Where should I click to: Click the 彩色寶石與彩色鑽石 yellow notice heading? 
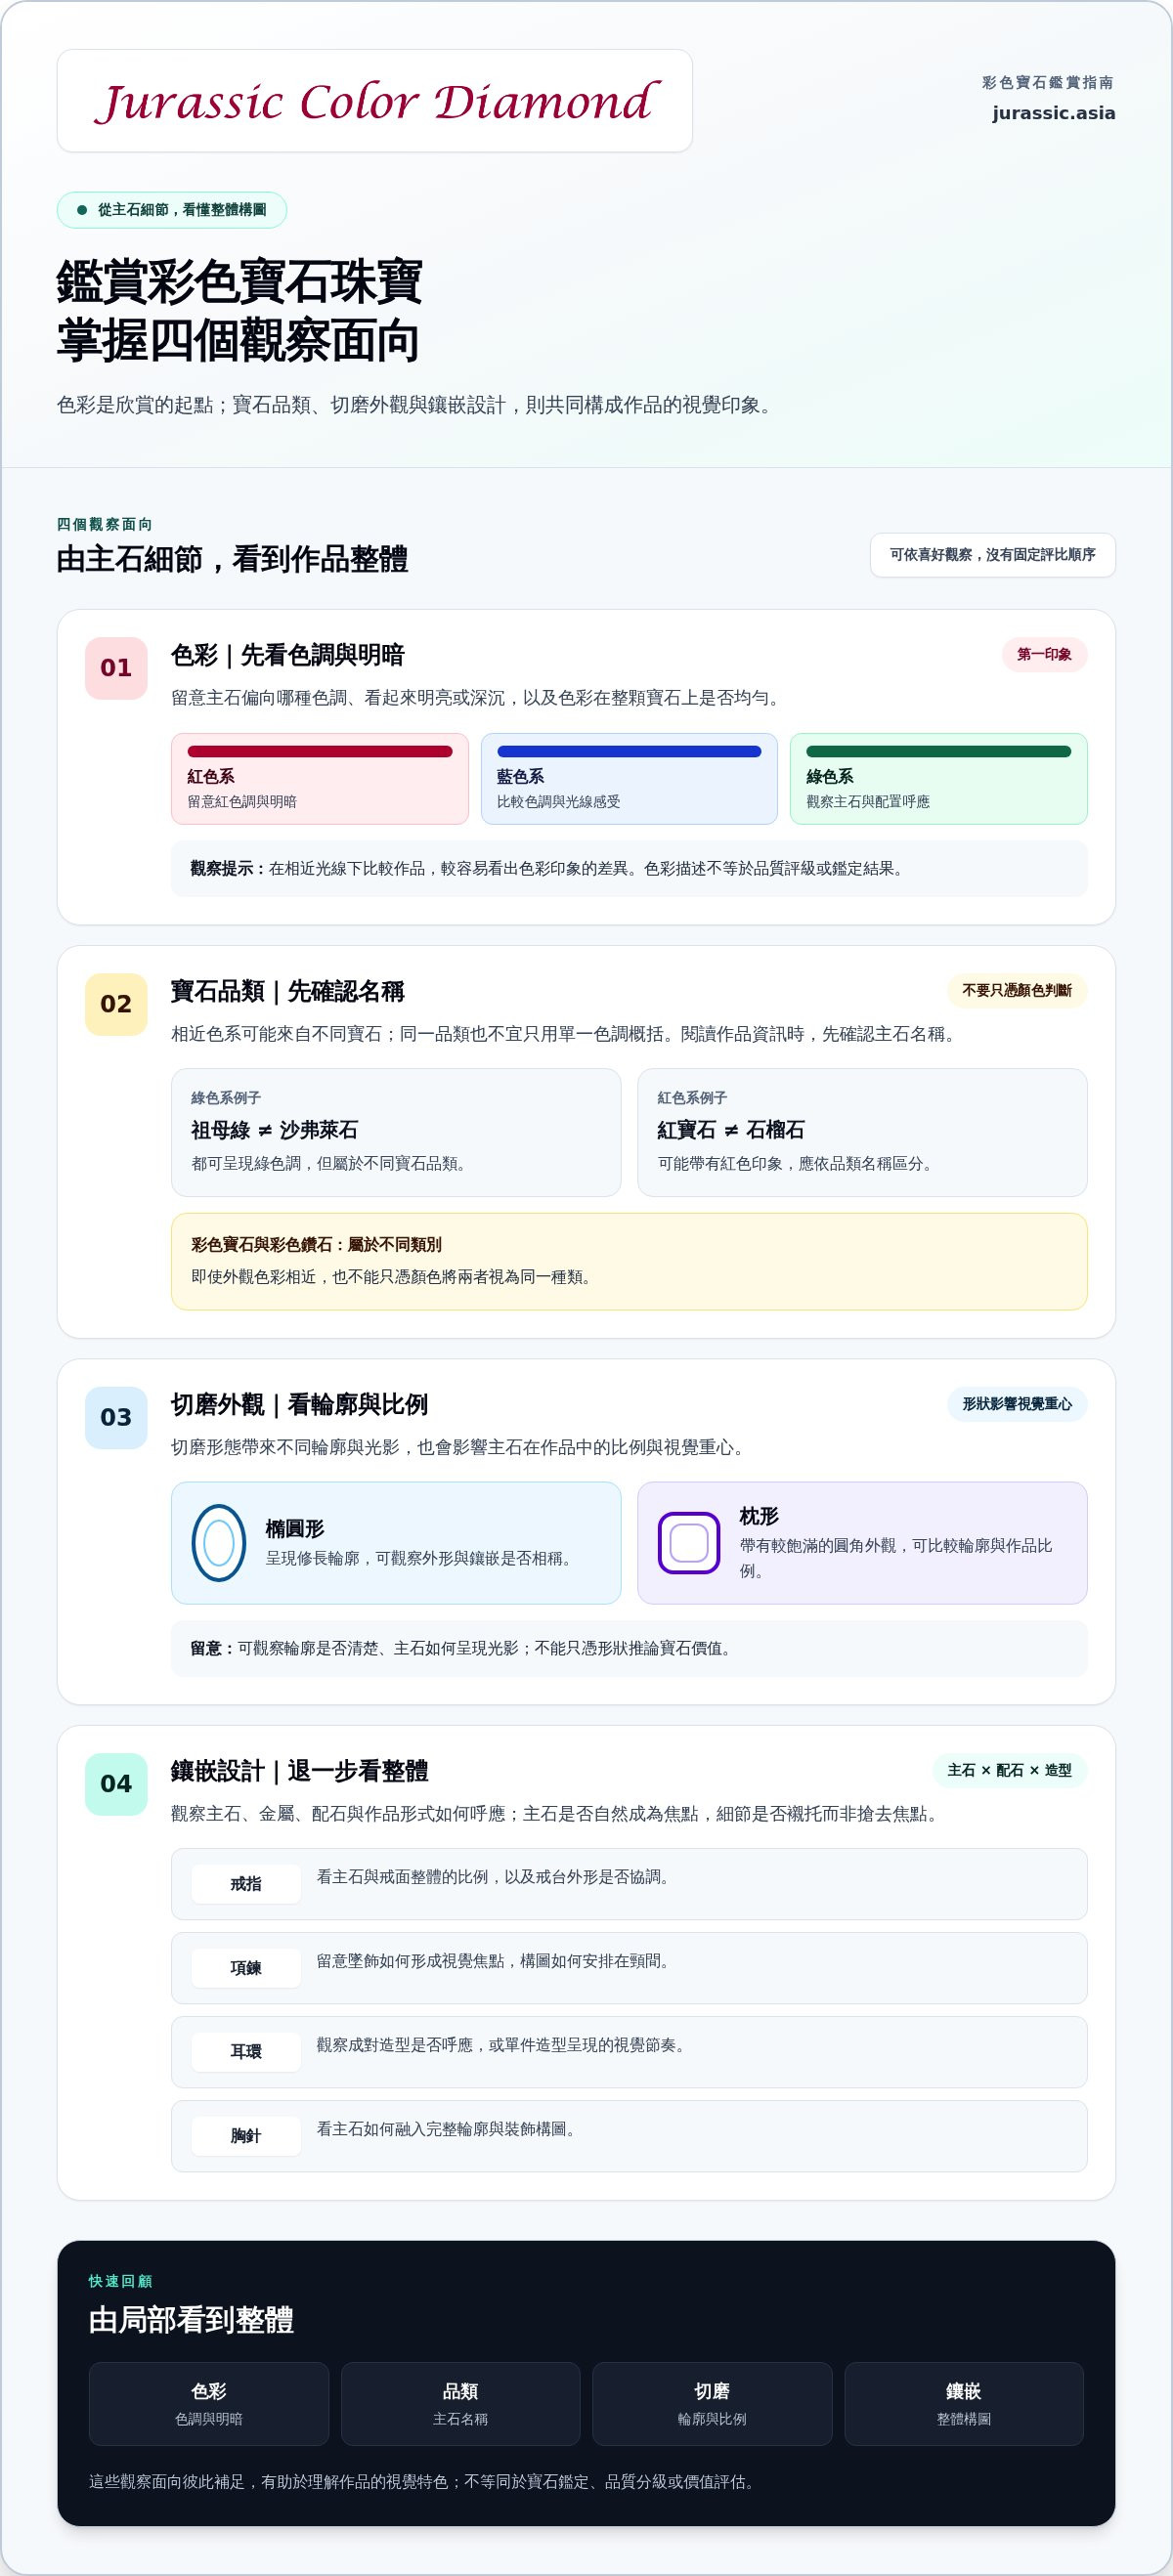[316, 1245]
